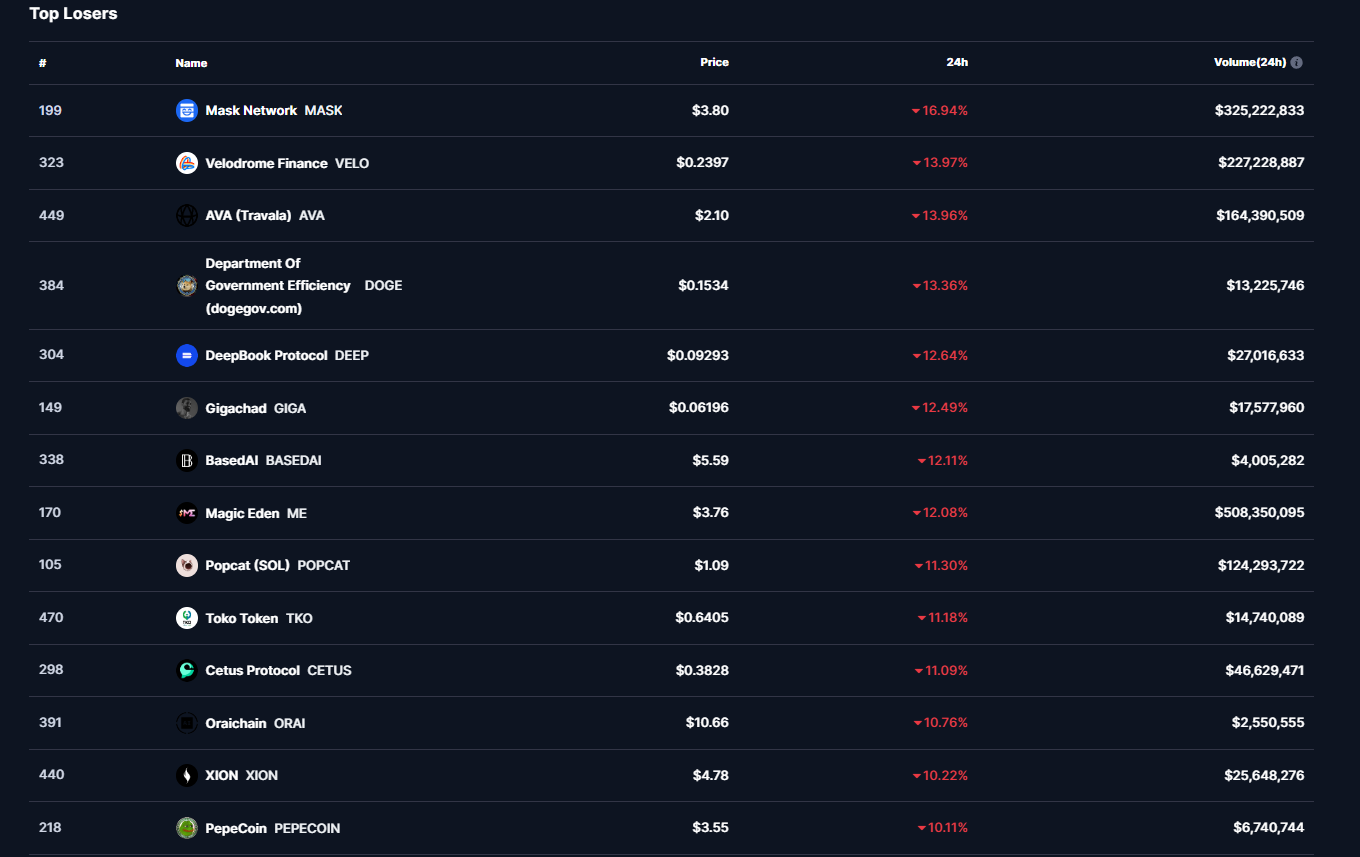This screenshot has width=1360, height=857.
Task: Sort the table by Price column
Action: [x=714, y=62]
